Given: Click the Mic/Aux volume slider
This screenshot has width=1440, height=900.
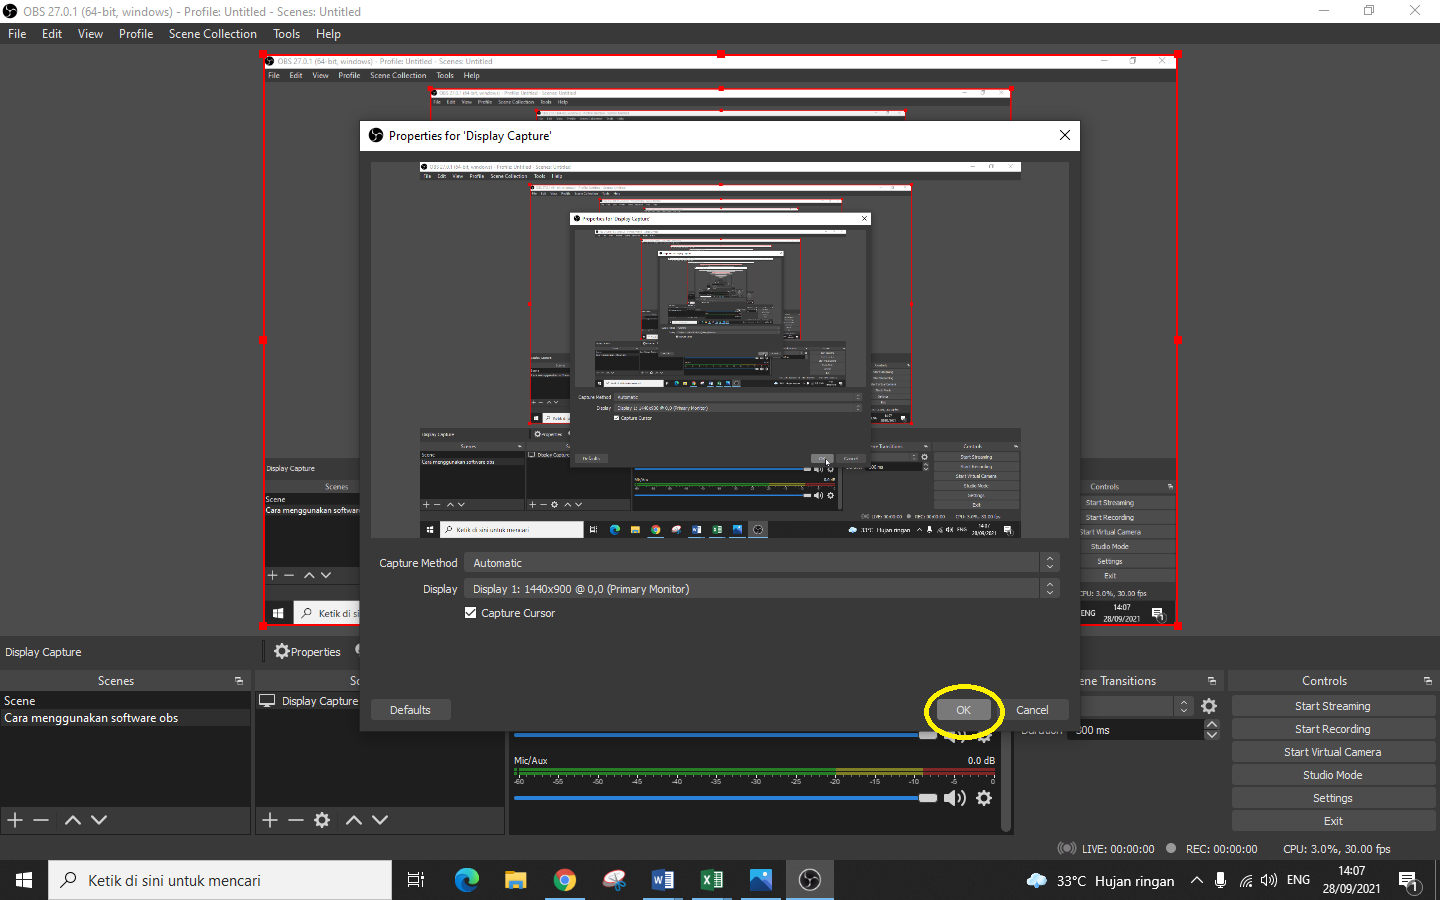Looking at the screenshot, I should (720, 798).
